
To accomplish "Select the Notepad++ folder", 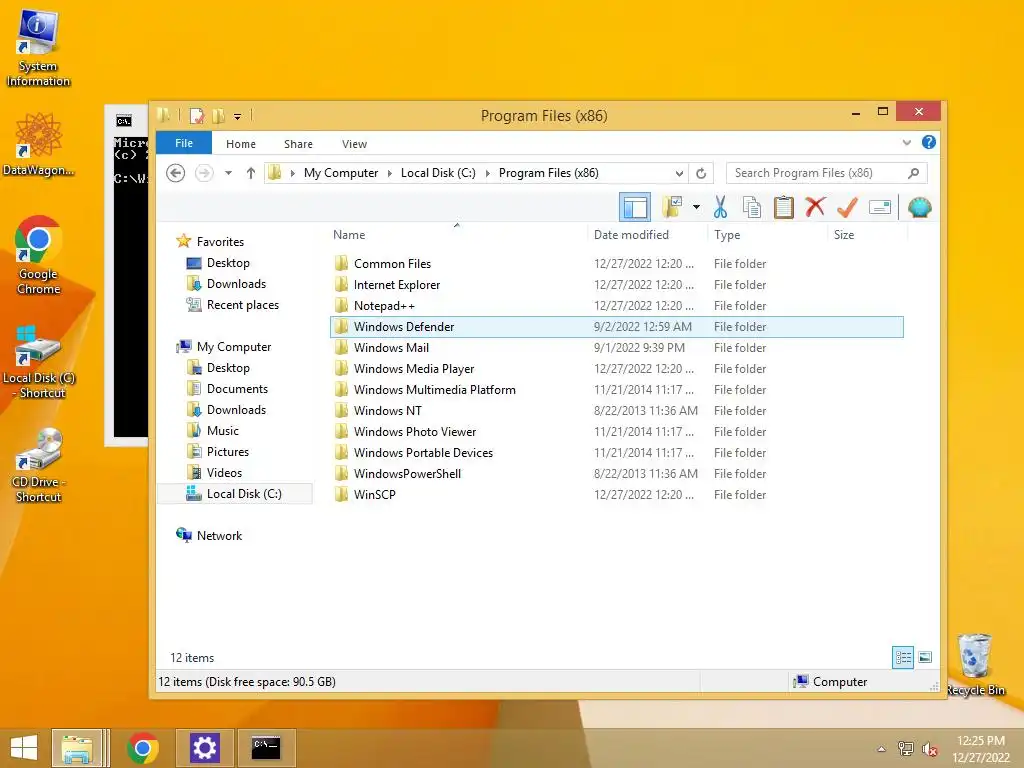I will 617,306.
